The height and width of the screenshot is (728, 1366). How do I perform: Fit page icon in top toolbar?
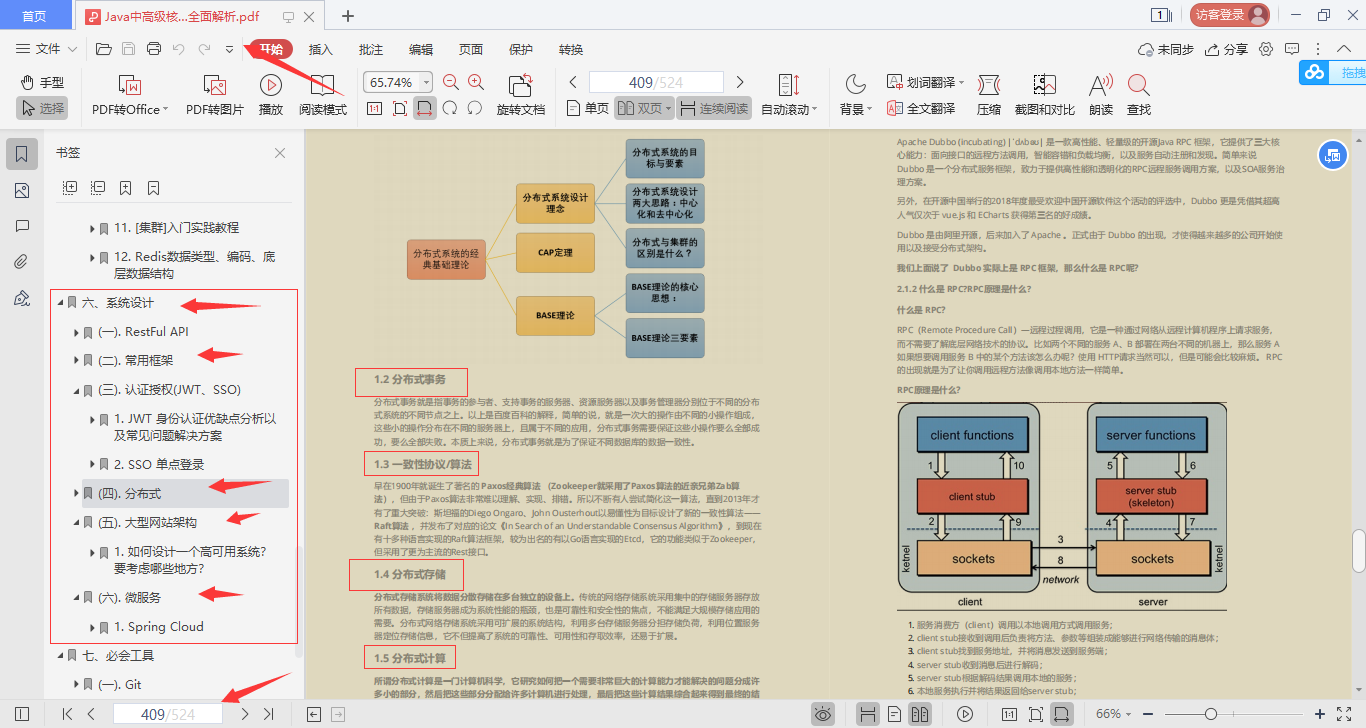pos(399,108)
